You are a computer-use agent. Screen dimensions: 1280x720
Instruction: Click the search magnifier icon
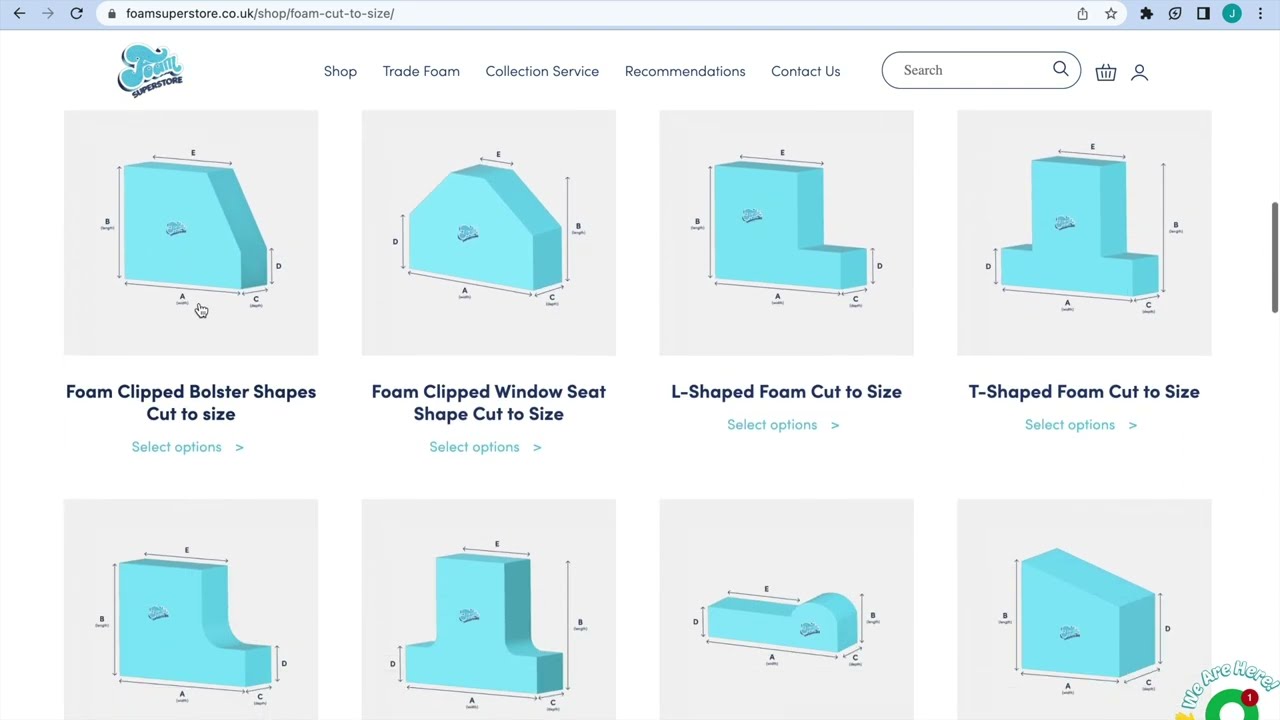coord(1060,69)
